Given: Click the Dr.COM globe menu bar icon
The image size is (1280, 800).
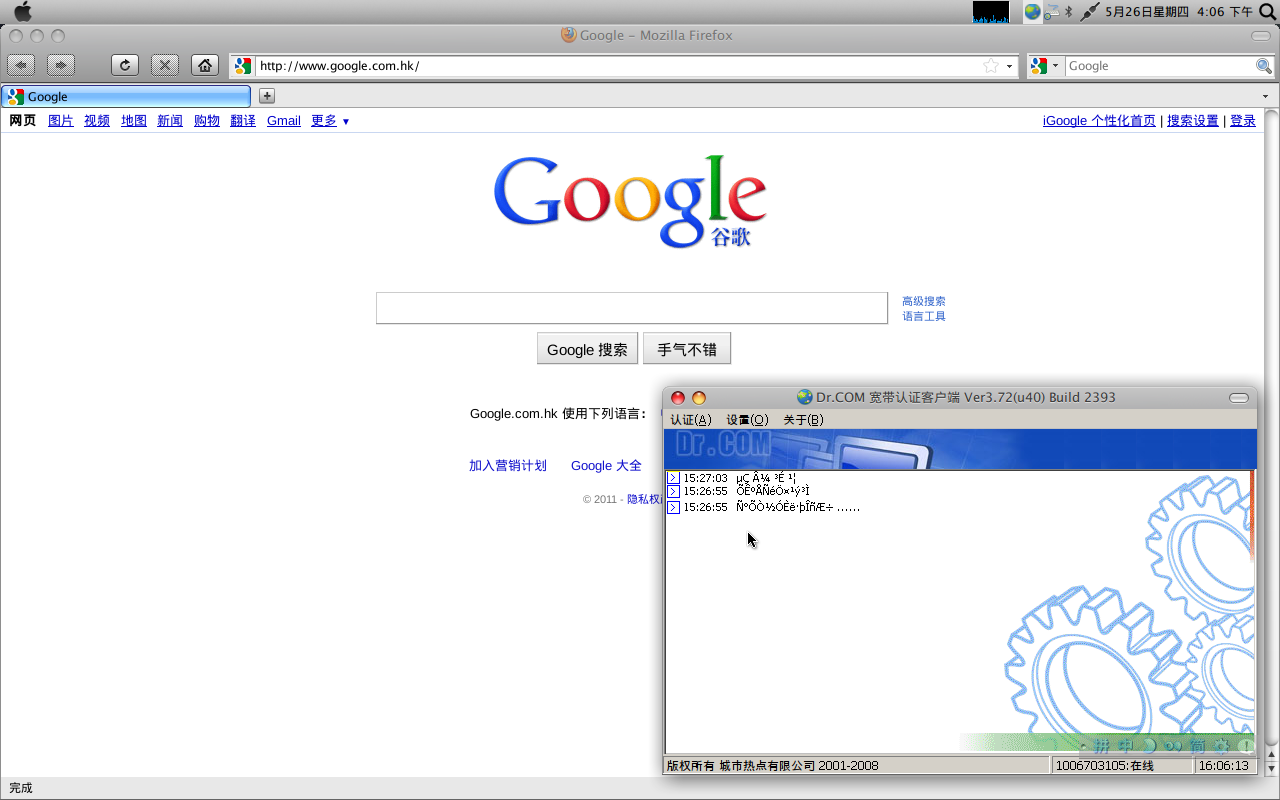Looking at the screenshot, I should 1032,12.
